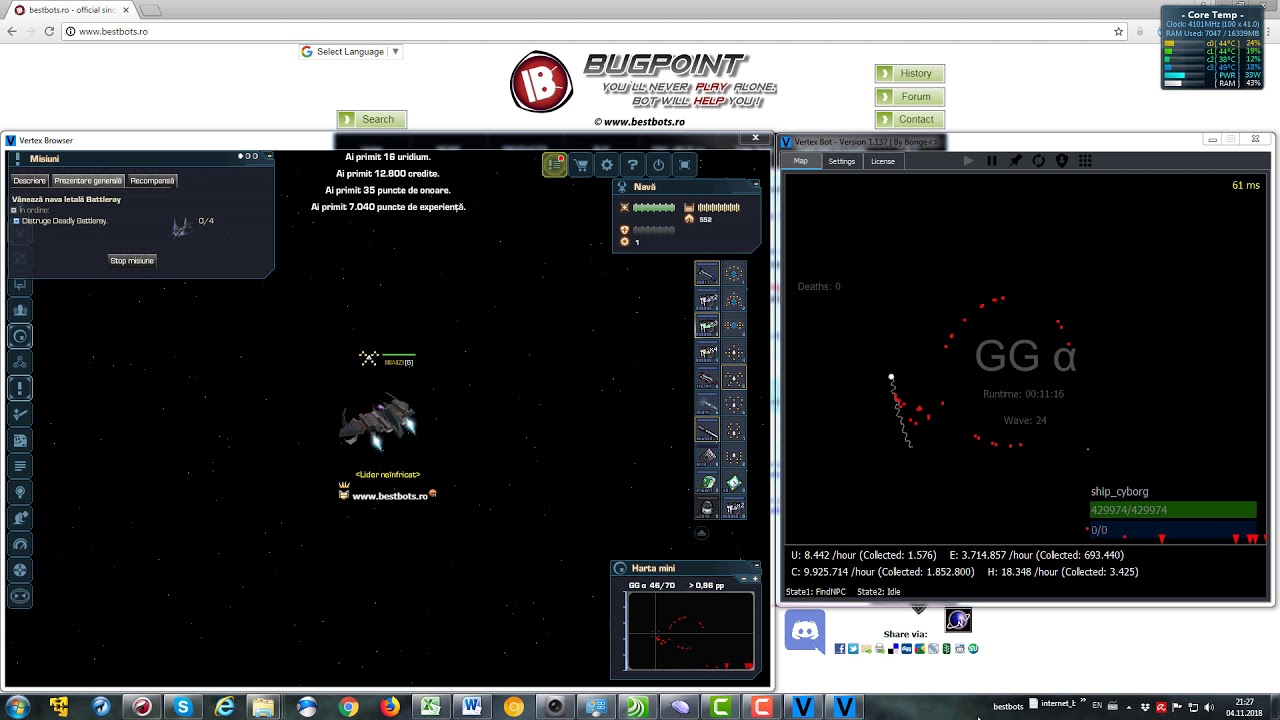Open the Select Language dropdown
This screenshot has height=720, width=1280.
[x=351, y=52]
